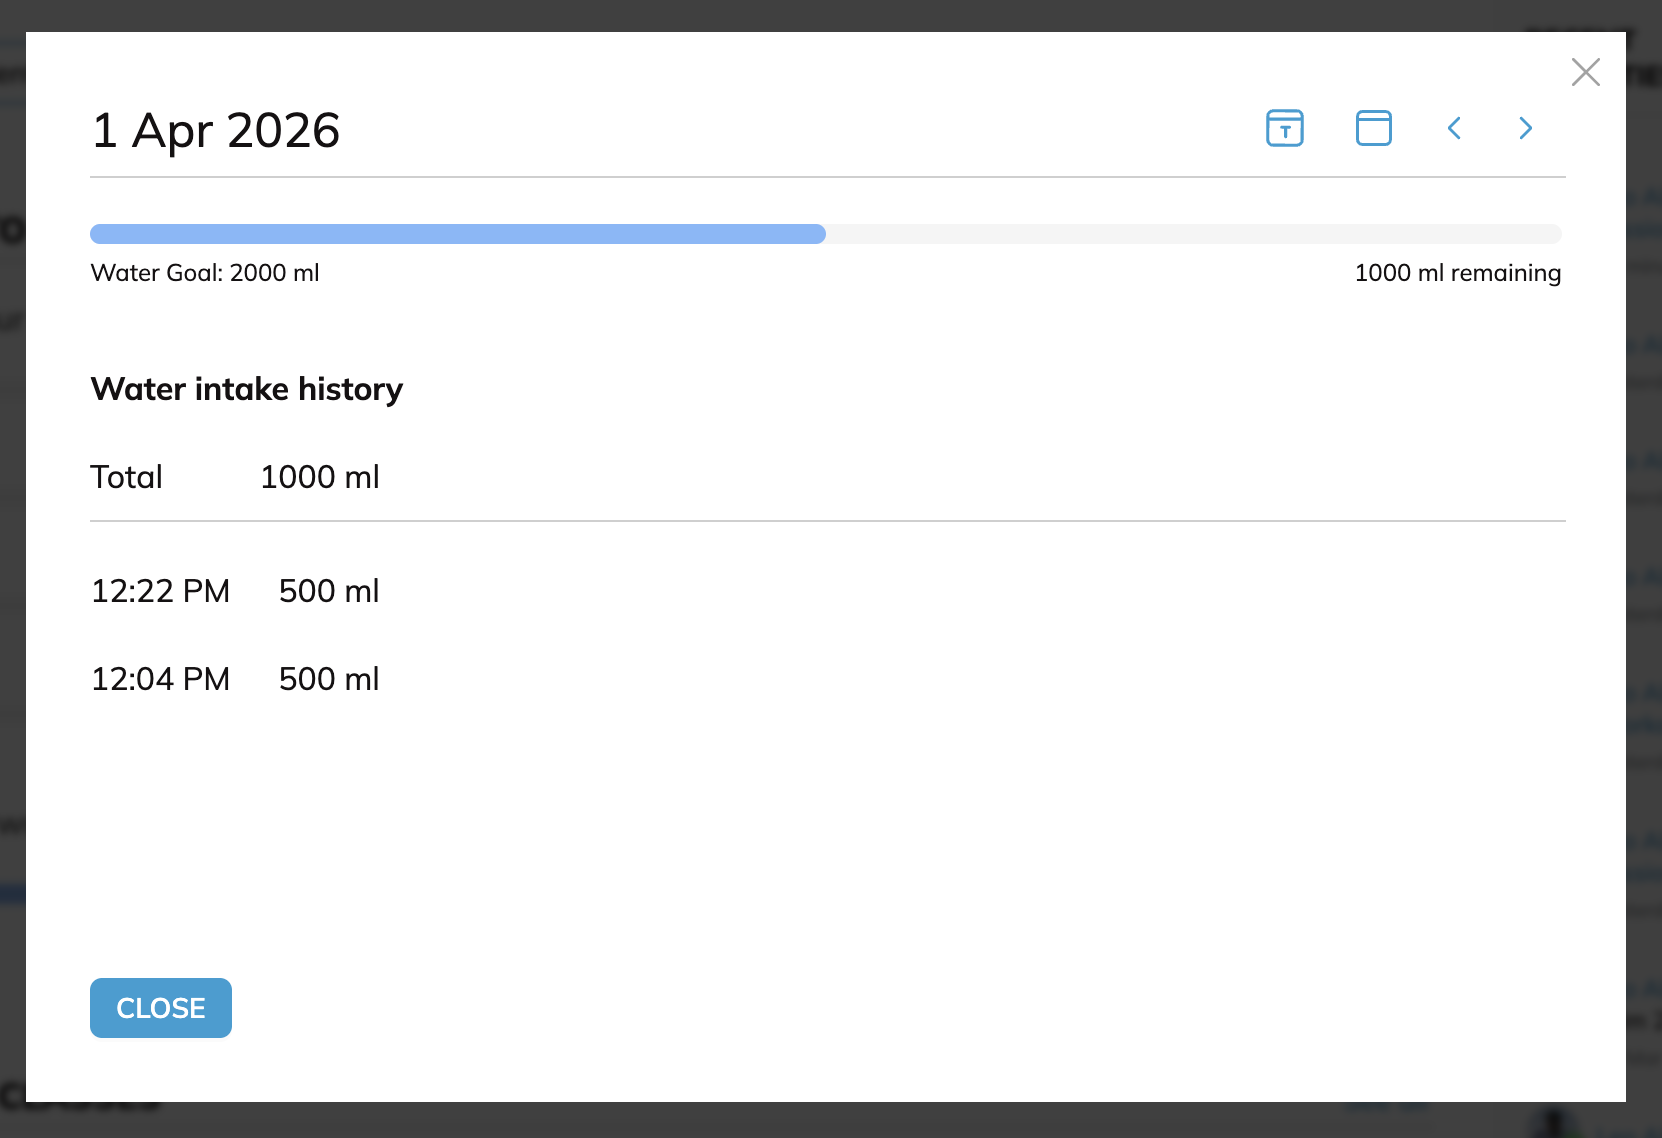Screen dimensions: 1662x1138
Task: Click the Water intake history heading
Action: point(246,389)
